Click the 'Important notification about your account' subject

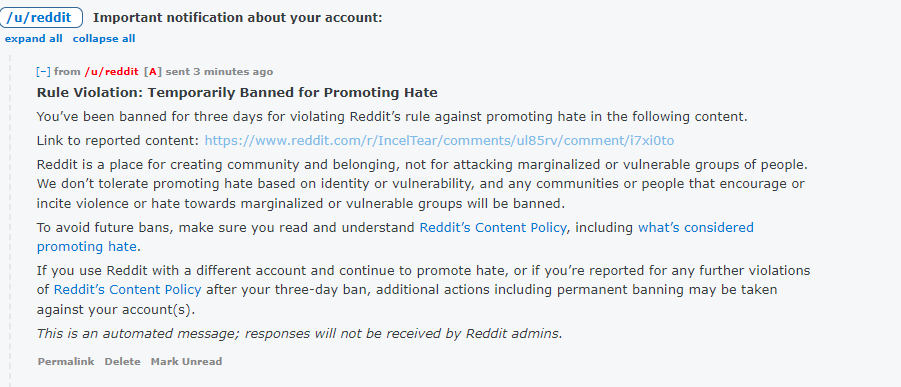point(237,18)
